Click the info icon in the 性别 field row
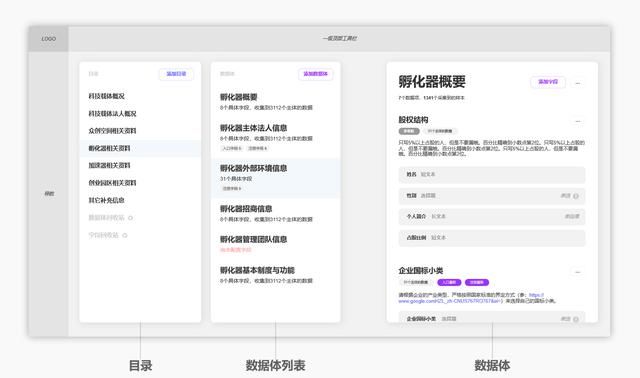Screen dimensions: 640x378 tap(576, 196)
